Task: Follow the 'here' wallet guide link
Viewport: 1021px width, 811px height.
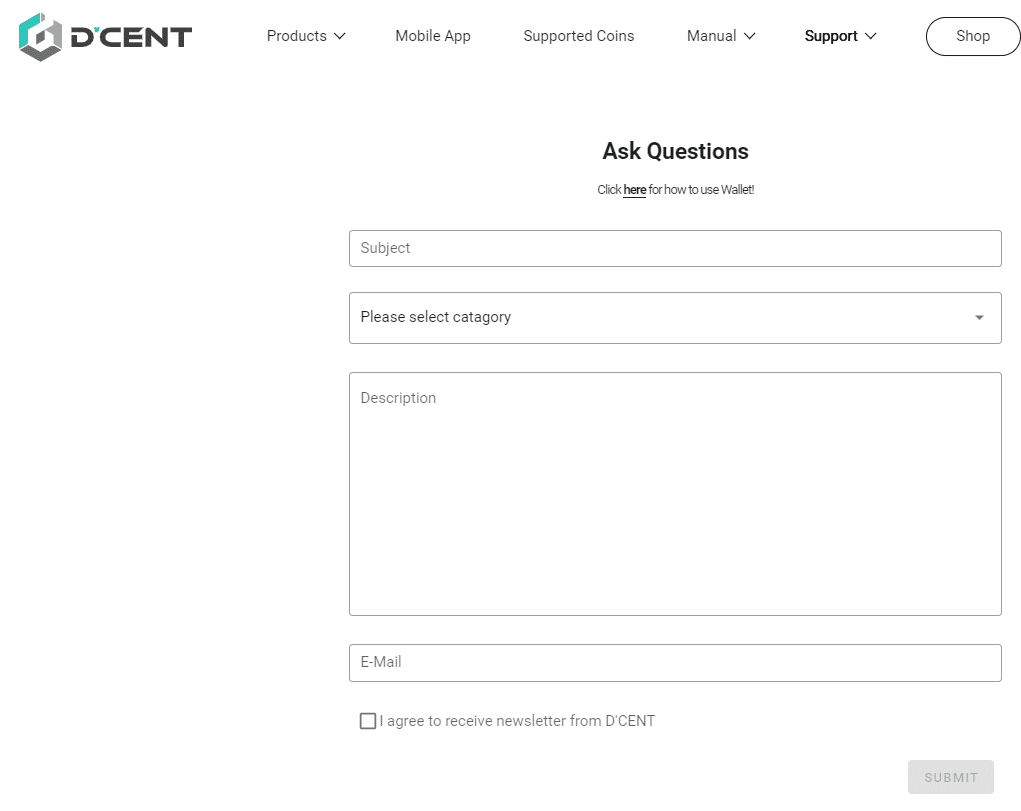Action: 634,190
